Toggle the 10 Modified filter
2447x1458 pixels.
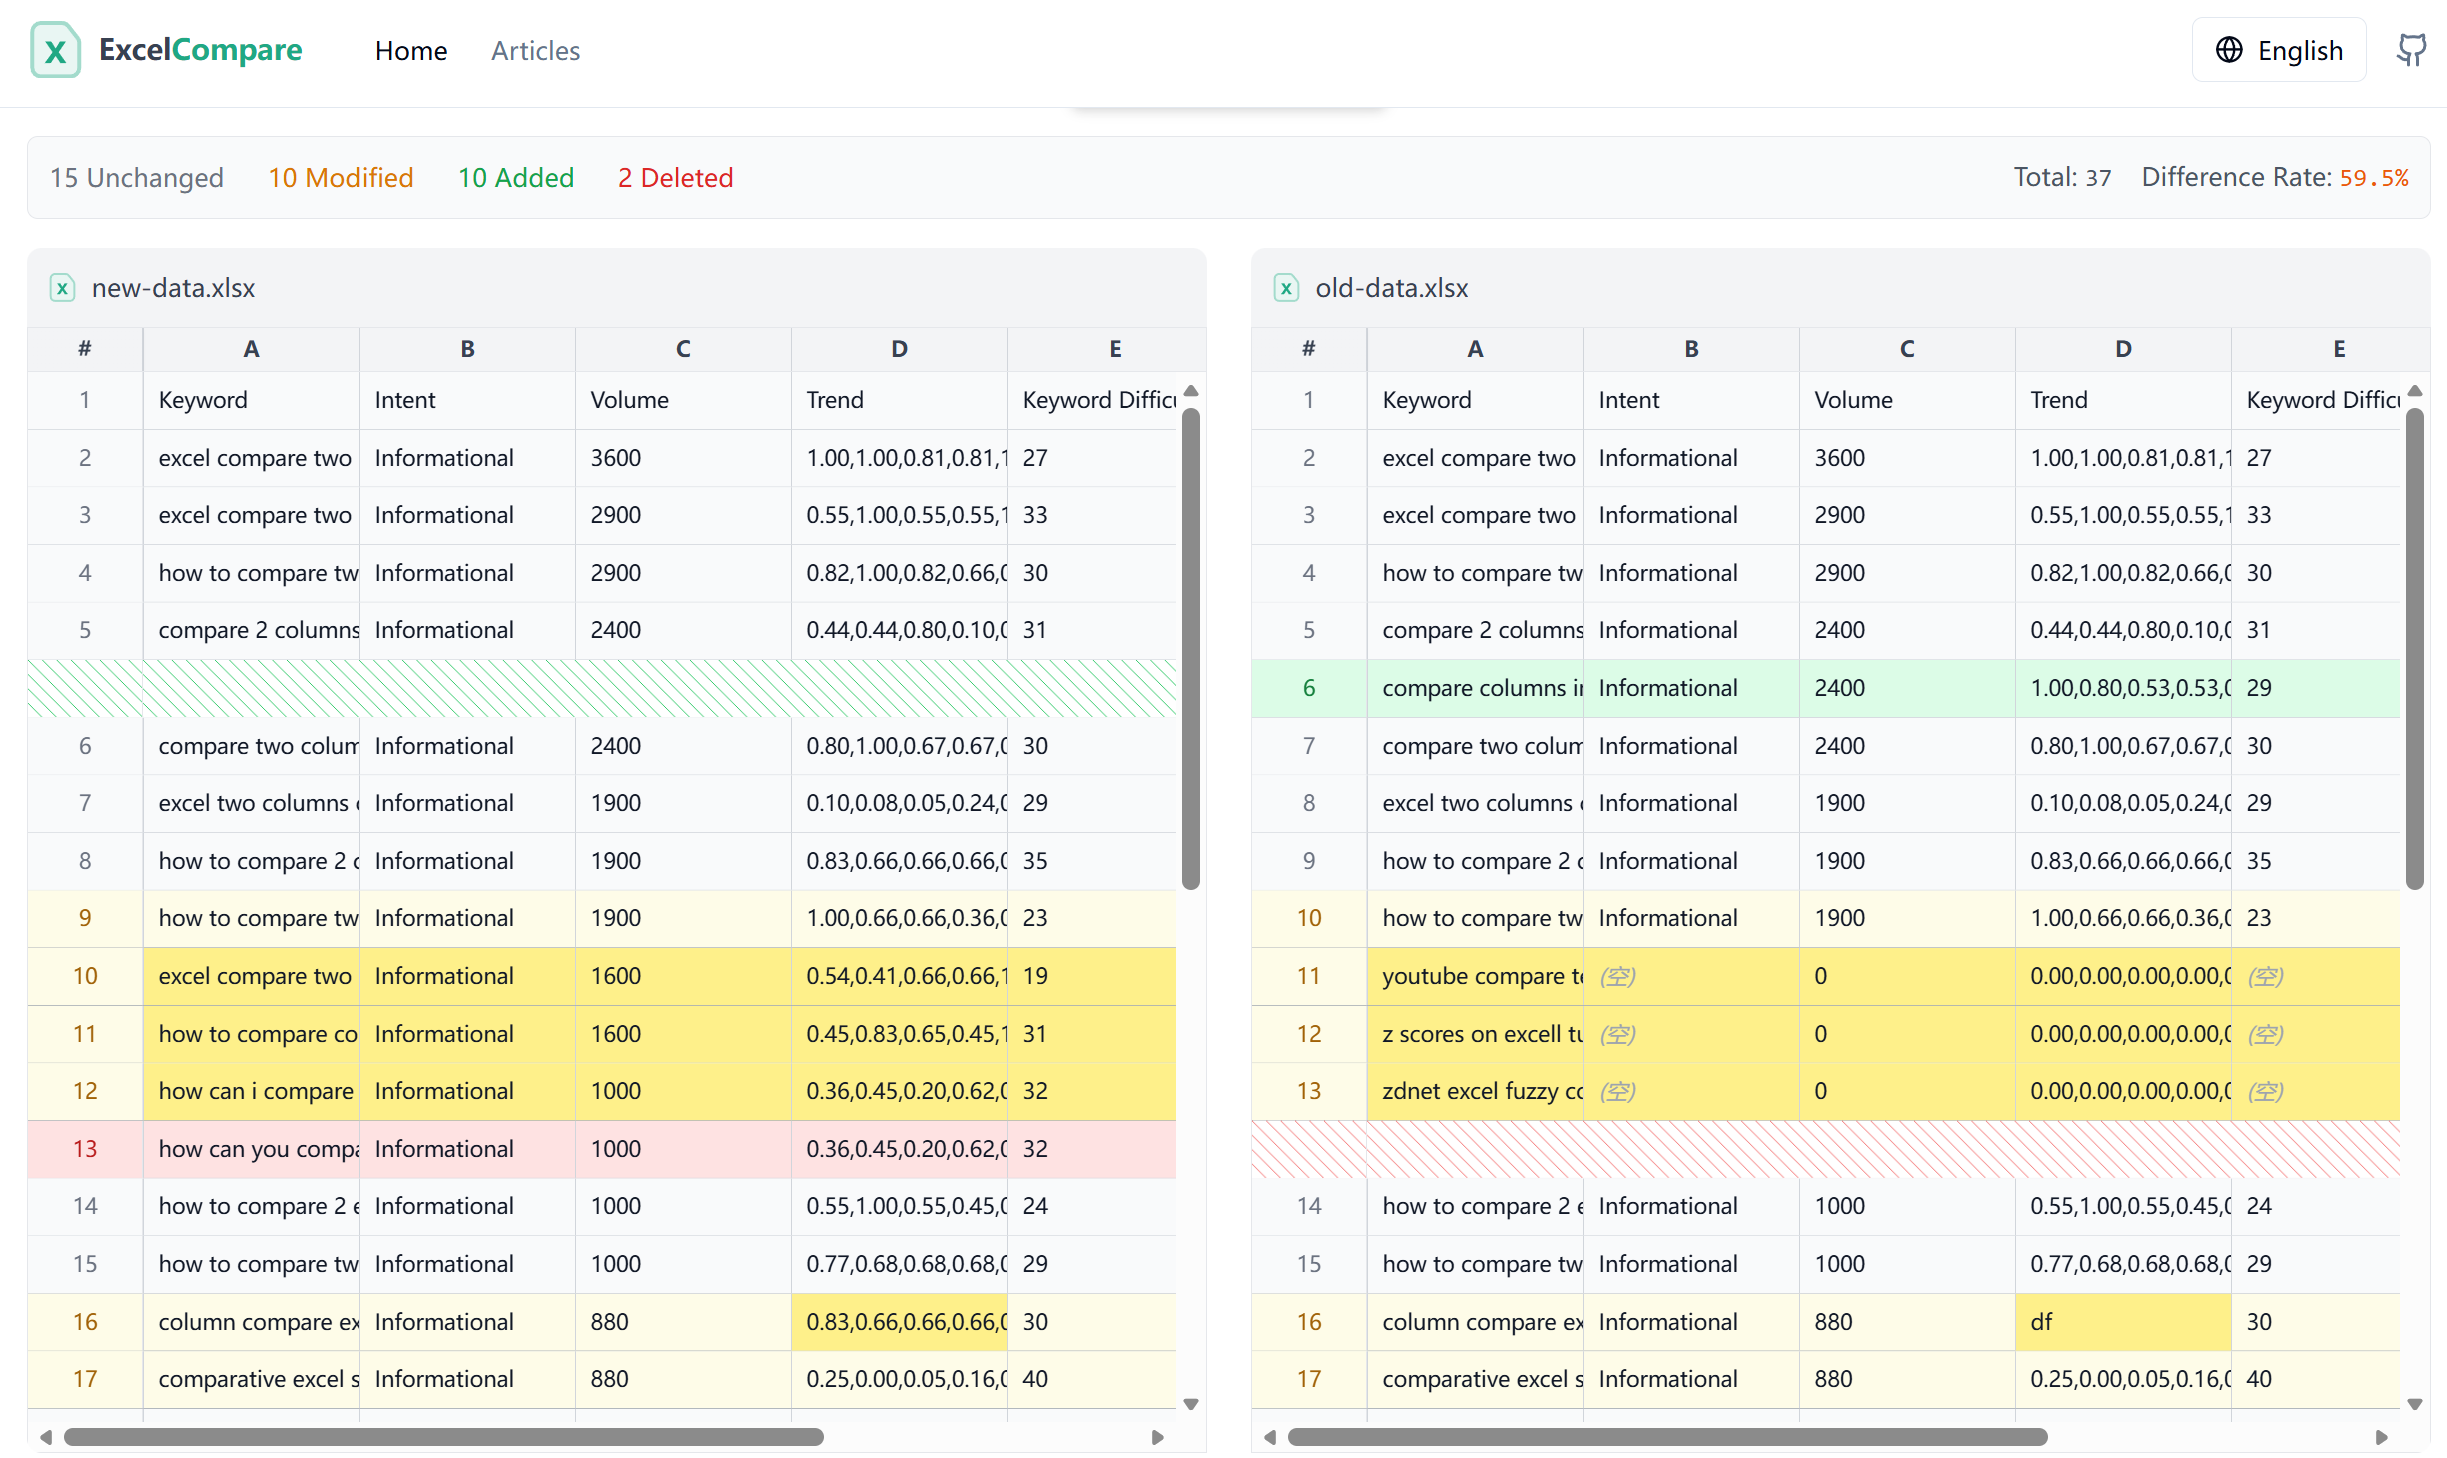(x=340, y=178)
